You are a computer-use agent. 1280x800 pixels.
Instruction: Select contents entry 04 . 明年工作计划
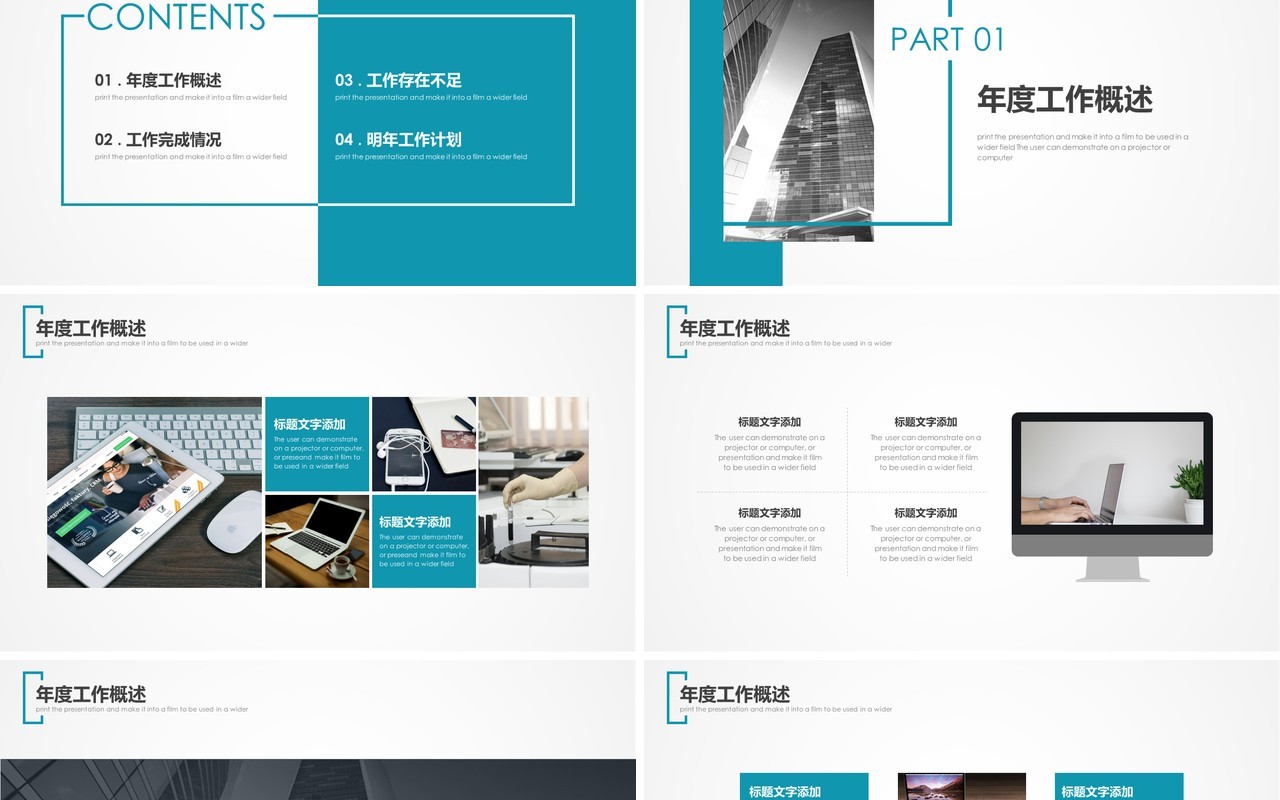398,139
